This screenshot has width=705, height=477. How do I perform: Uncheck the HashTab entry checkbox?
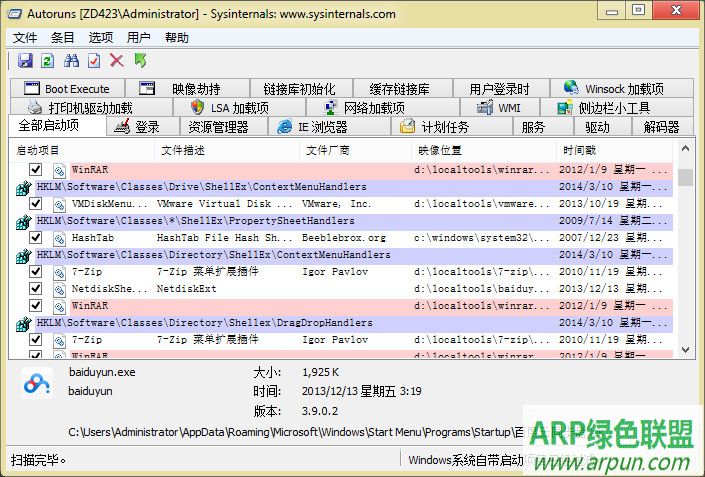pyautogui.click(x=36, y=237)
